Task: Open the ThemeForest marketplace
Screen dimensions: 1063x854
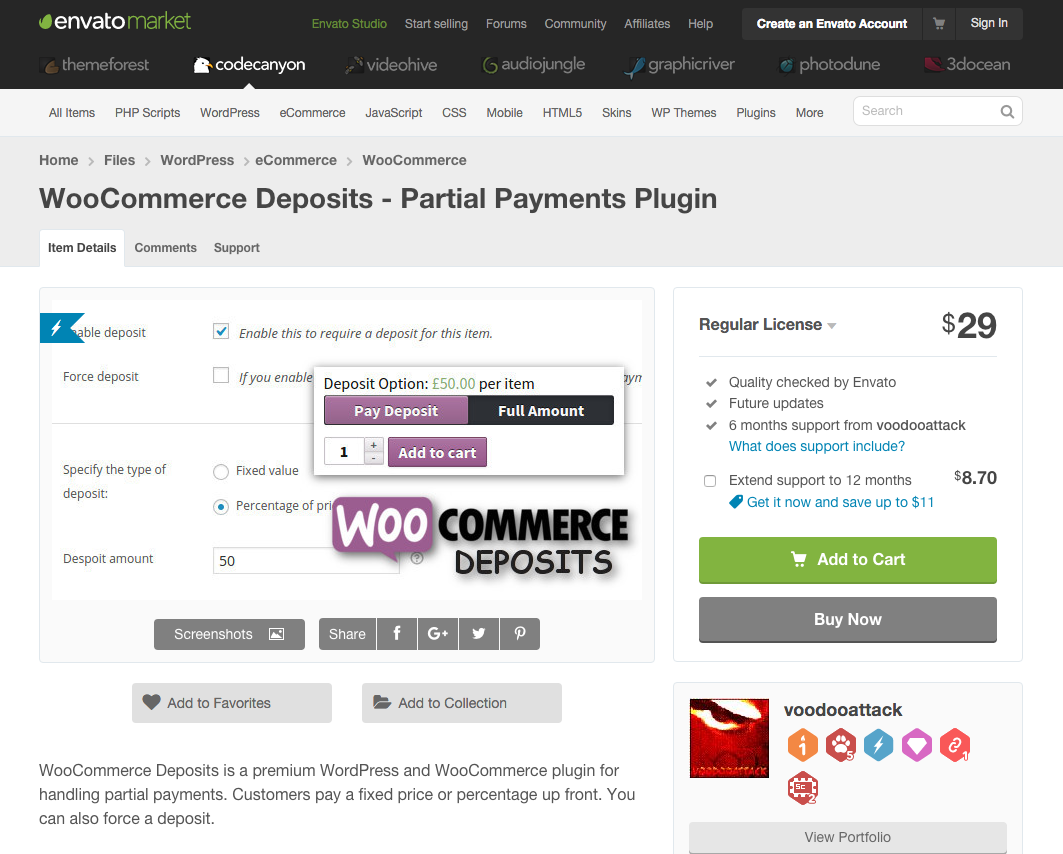Action: pos(95,65)
